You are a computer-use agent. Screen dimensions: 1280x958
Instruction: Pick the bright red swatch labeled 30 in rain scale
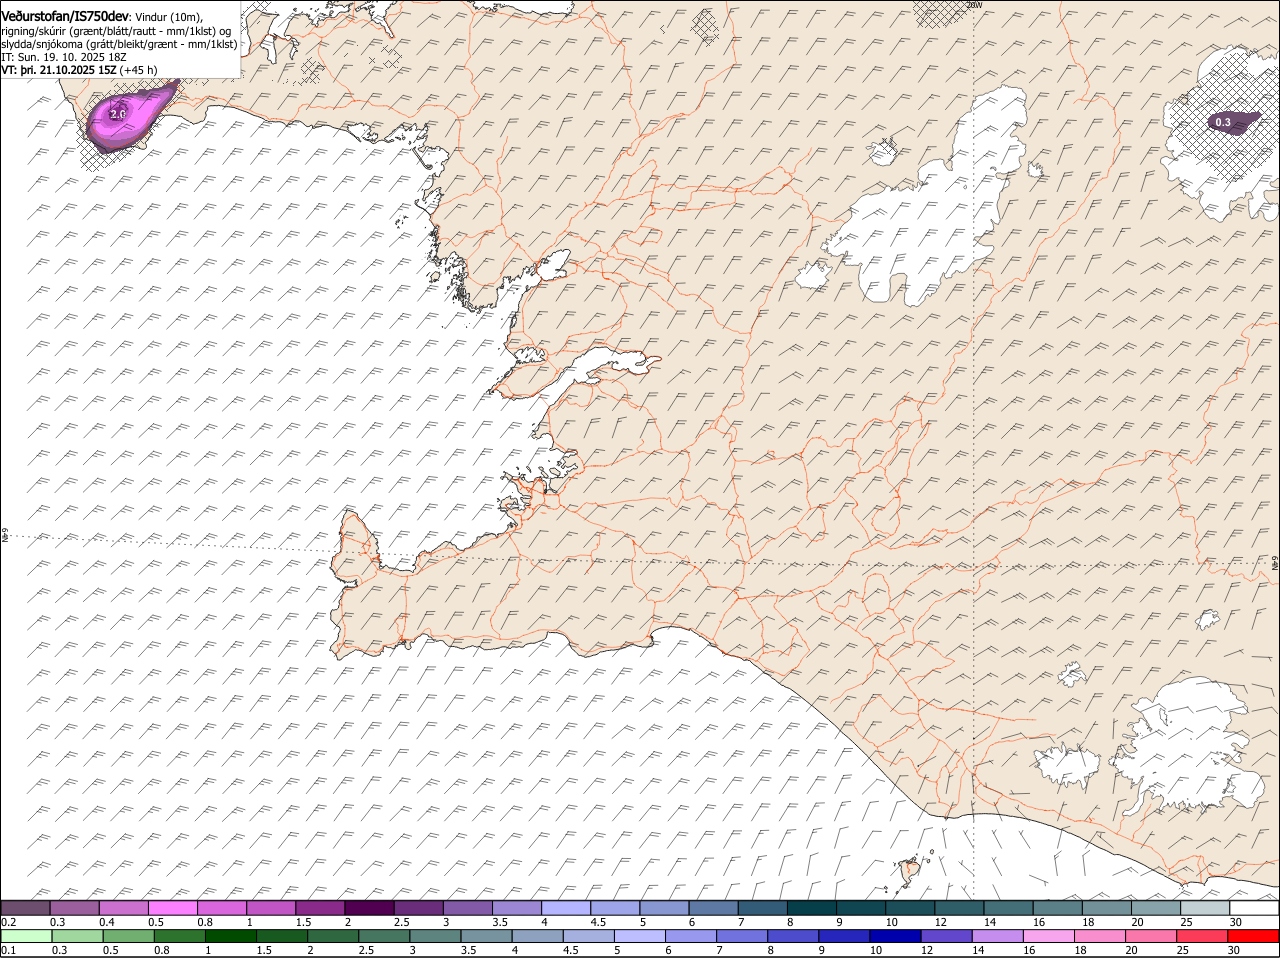1255,936
